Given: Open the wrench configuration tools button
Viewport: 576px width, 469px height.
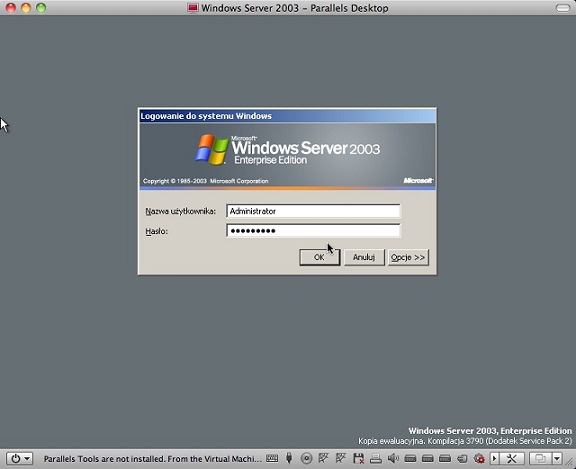Looking at the screenshot, I should (x=512, y=458).
